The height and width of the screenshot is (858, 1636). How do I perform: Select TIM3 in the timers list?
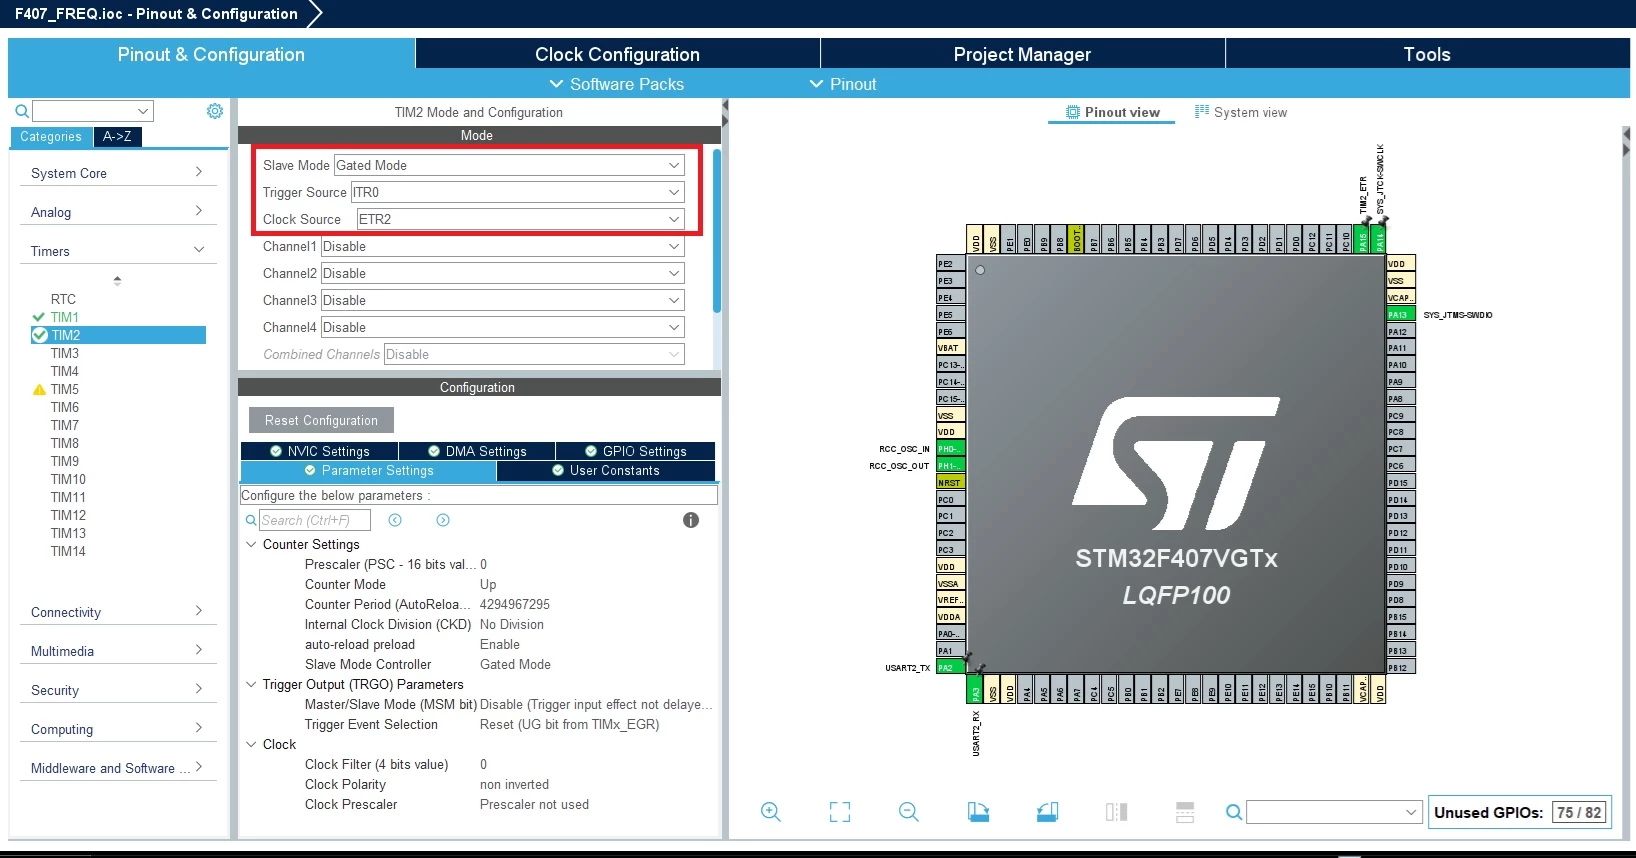[x=65, y=353]
